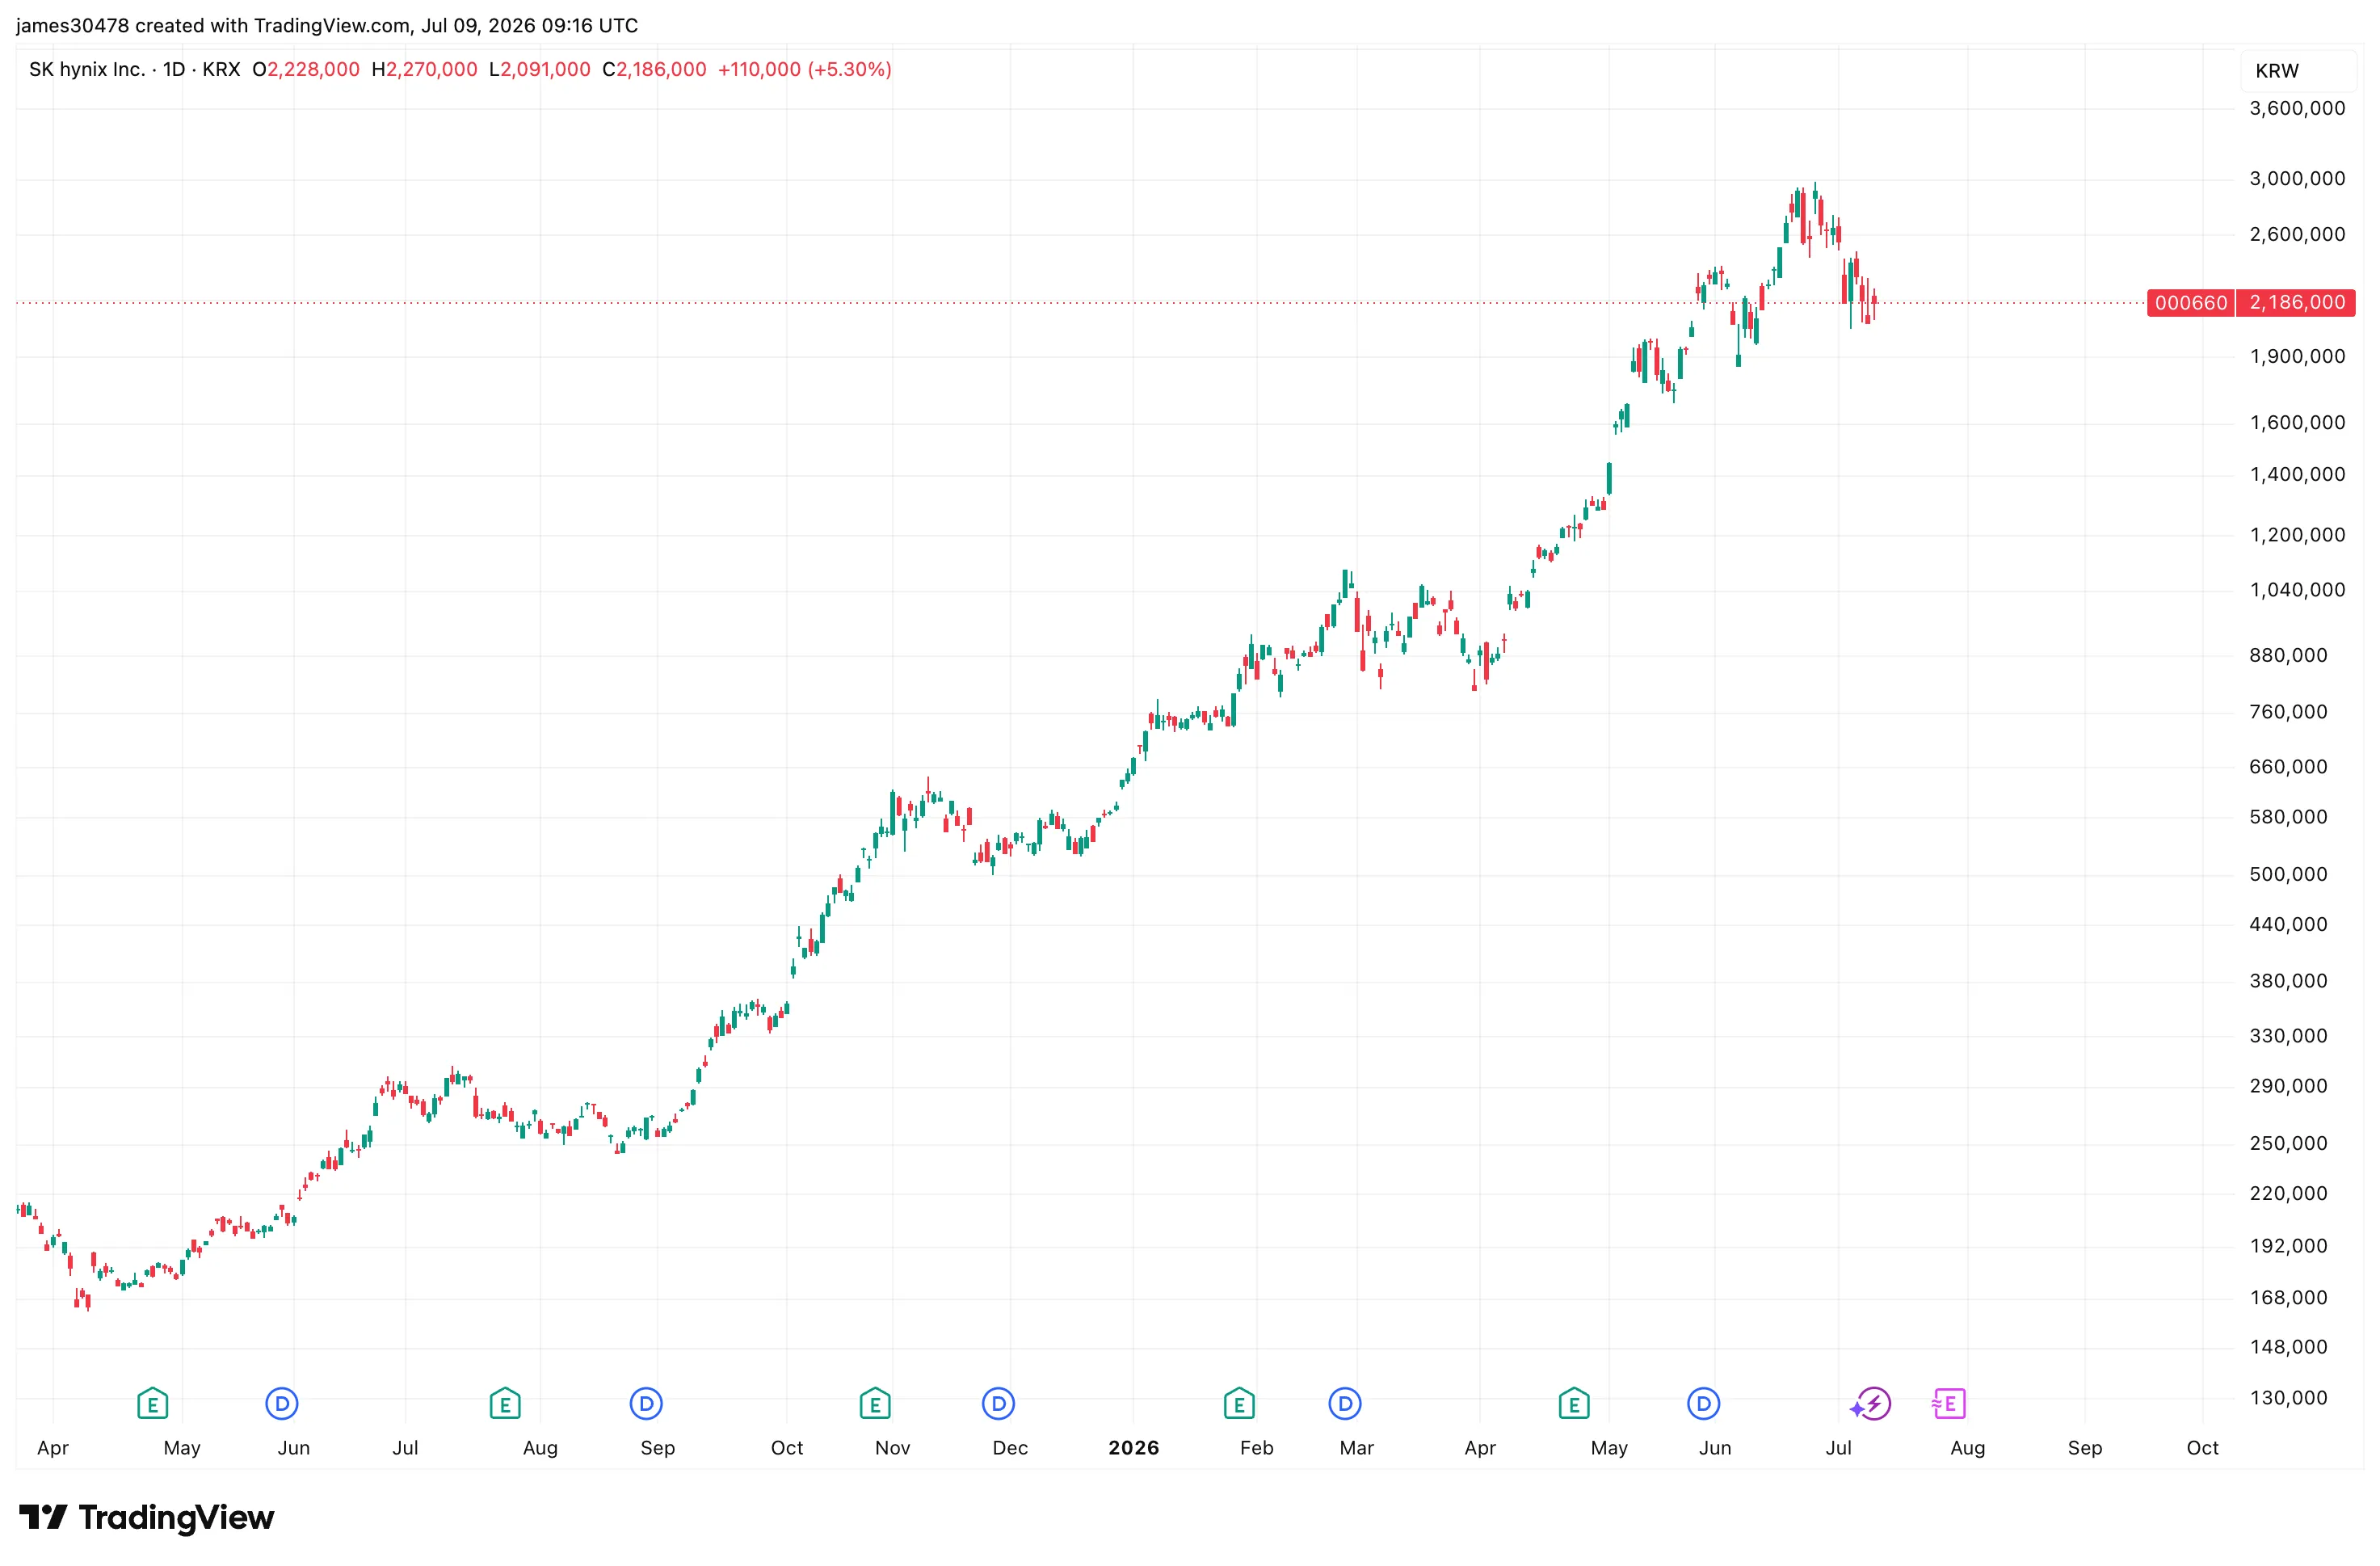The image size is (2380, 1566).
Task: Click the close value C2,186,000
Action: 654,69
